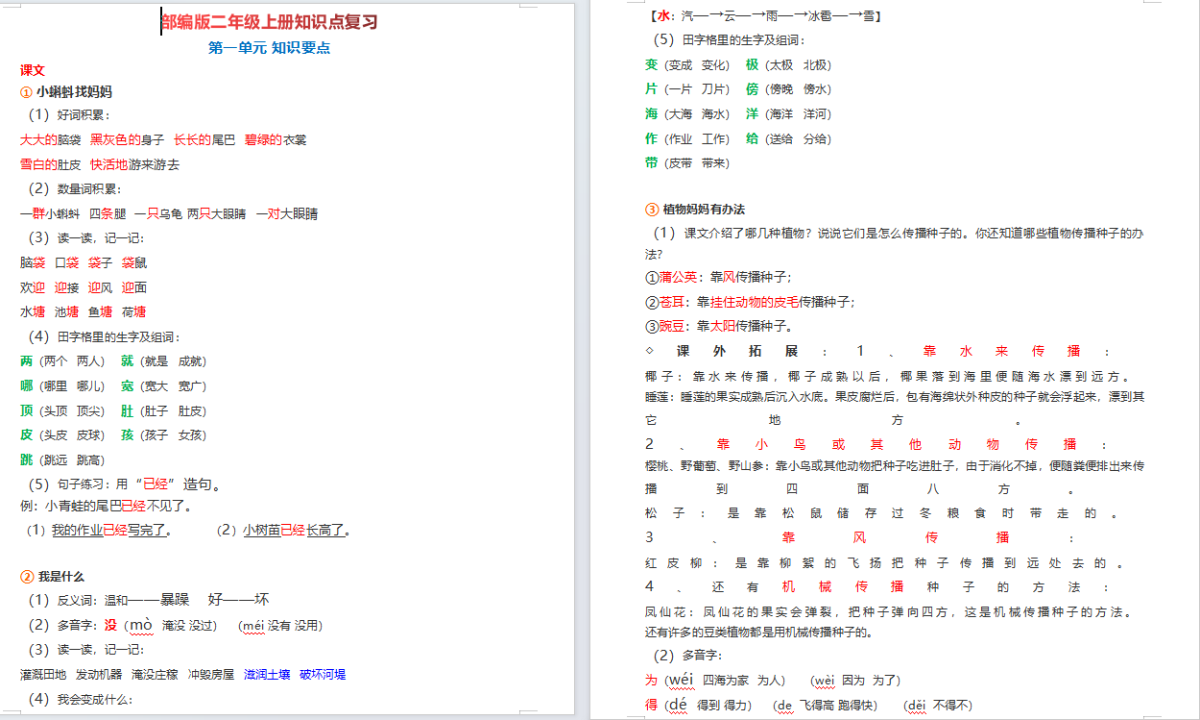Click the underlined sentence 我的作业已经写完了
This screenshot has width=1200, height=720.
pos(111,530)
